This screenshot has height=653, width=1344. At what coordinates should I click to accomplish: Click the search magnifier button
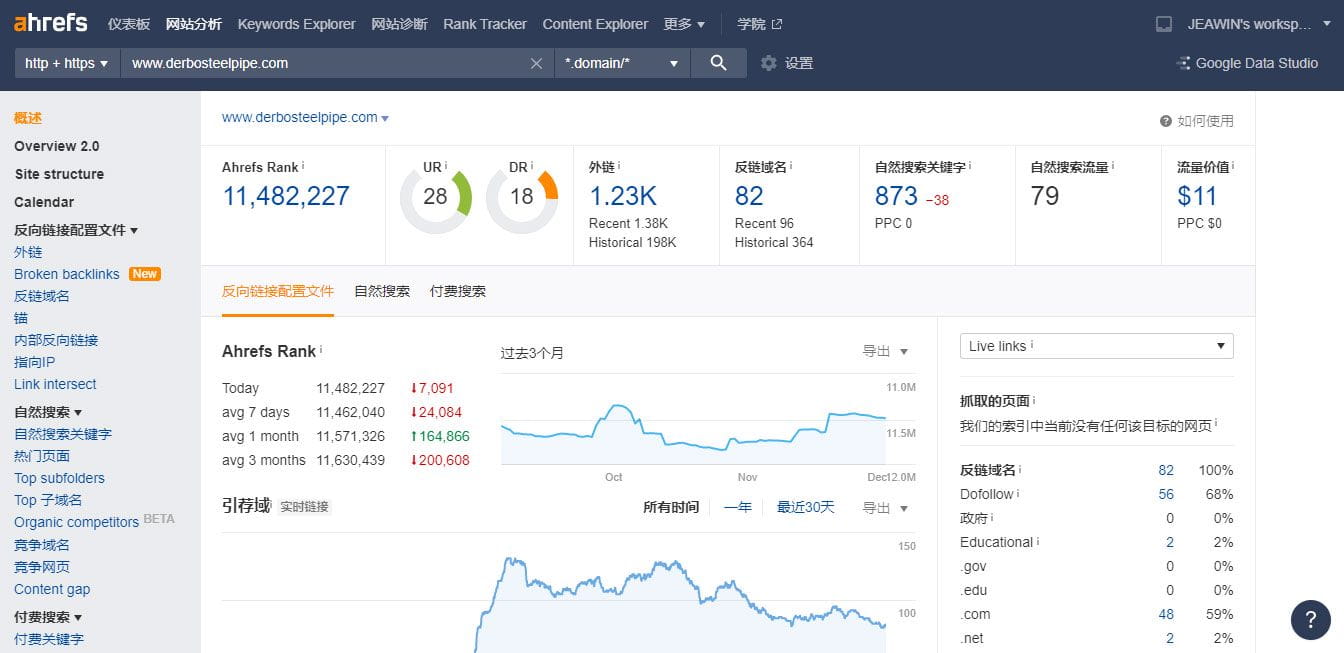point(718,63)
